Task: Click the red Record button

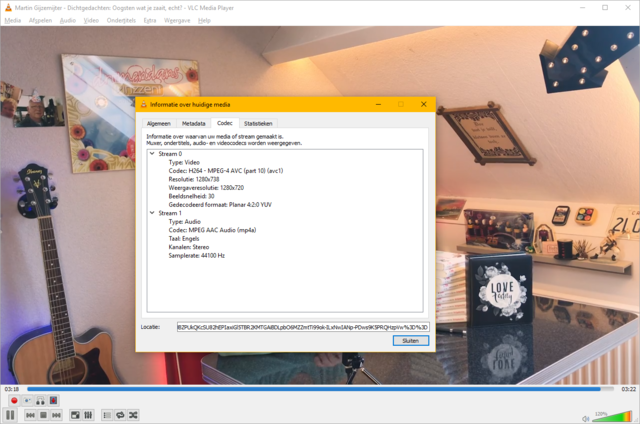Action: pos(14,400)
